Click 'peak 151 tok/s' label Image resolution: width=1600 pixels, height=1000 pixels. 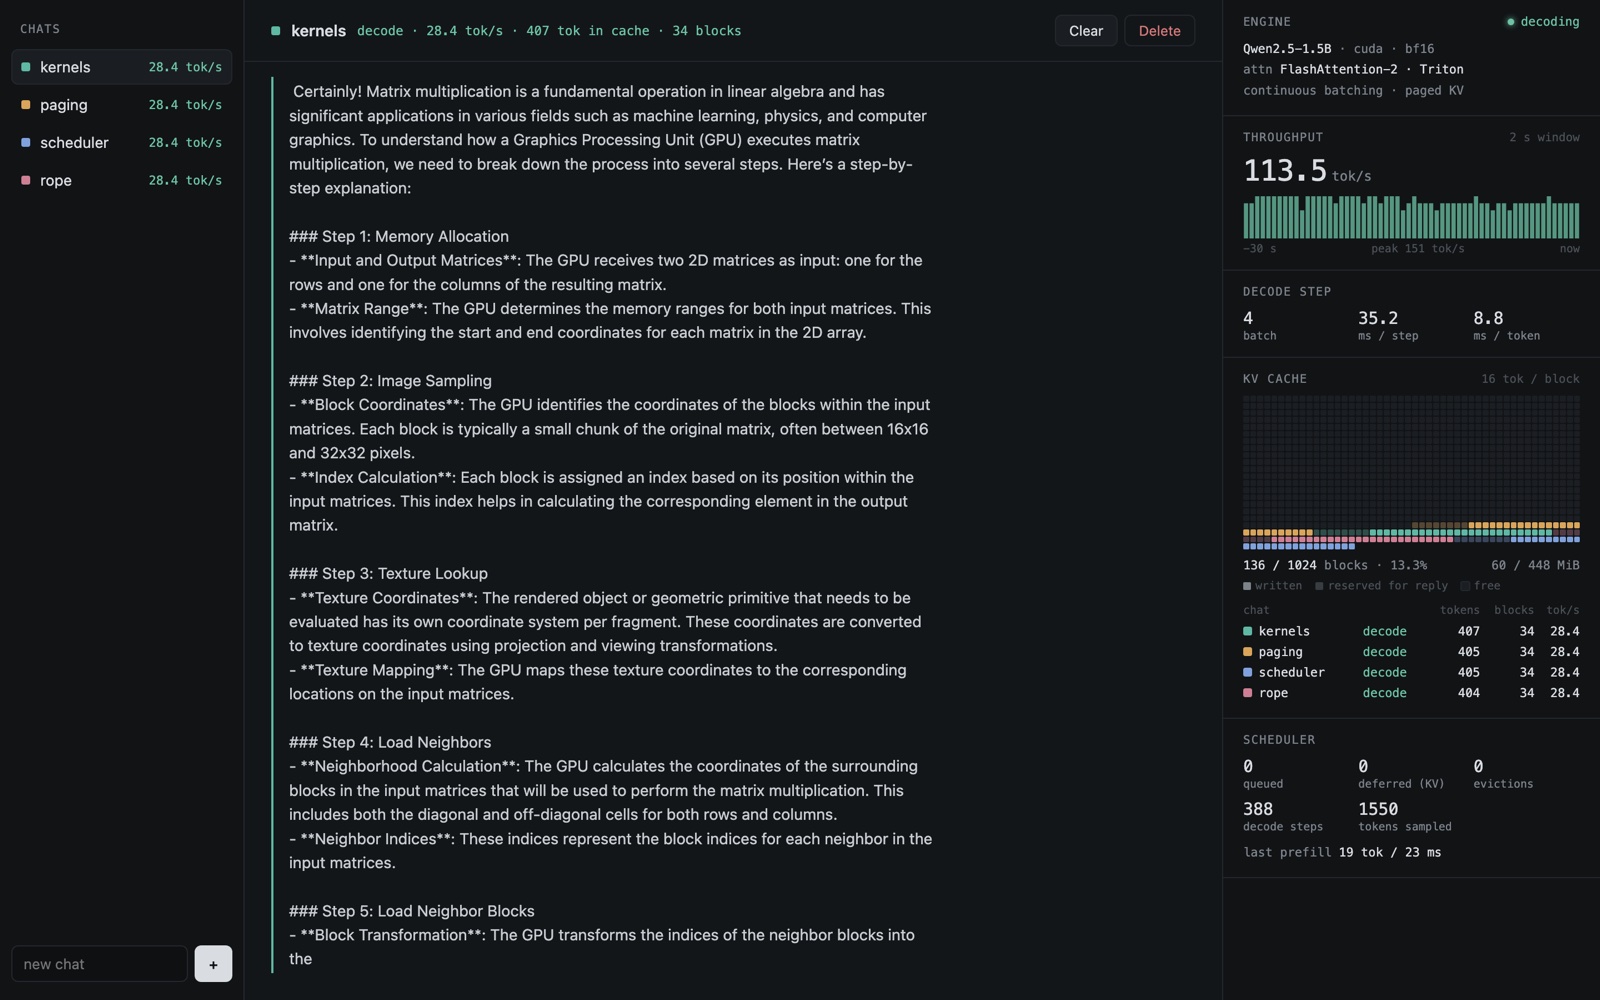pos(1417,249)
